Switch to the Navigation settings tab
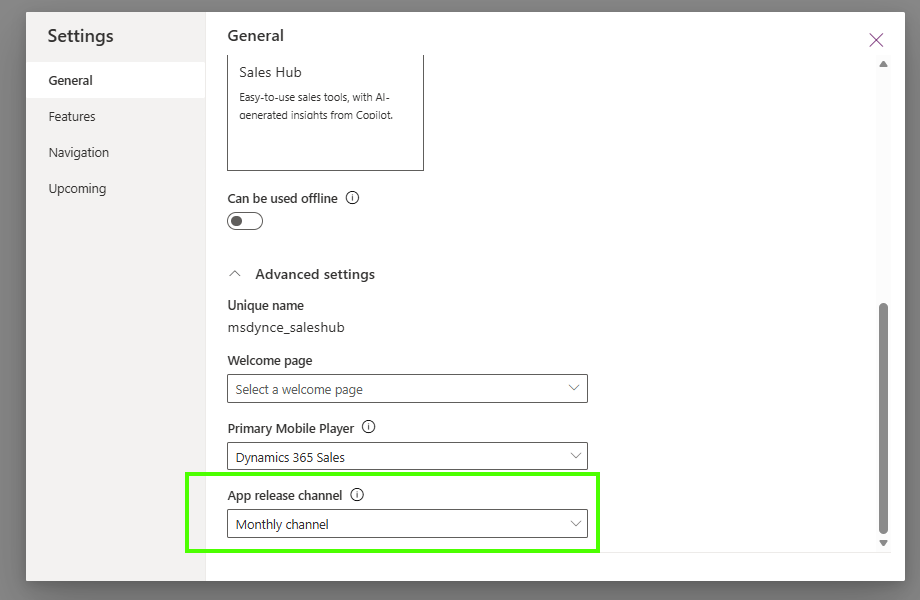Screen dimensions: 920x600 click(x=79, y=153)
